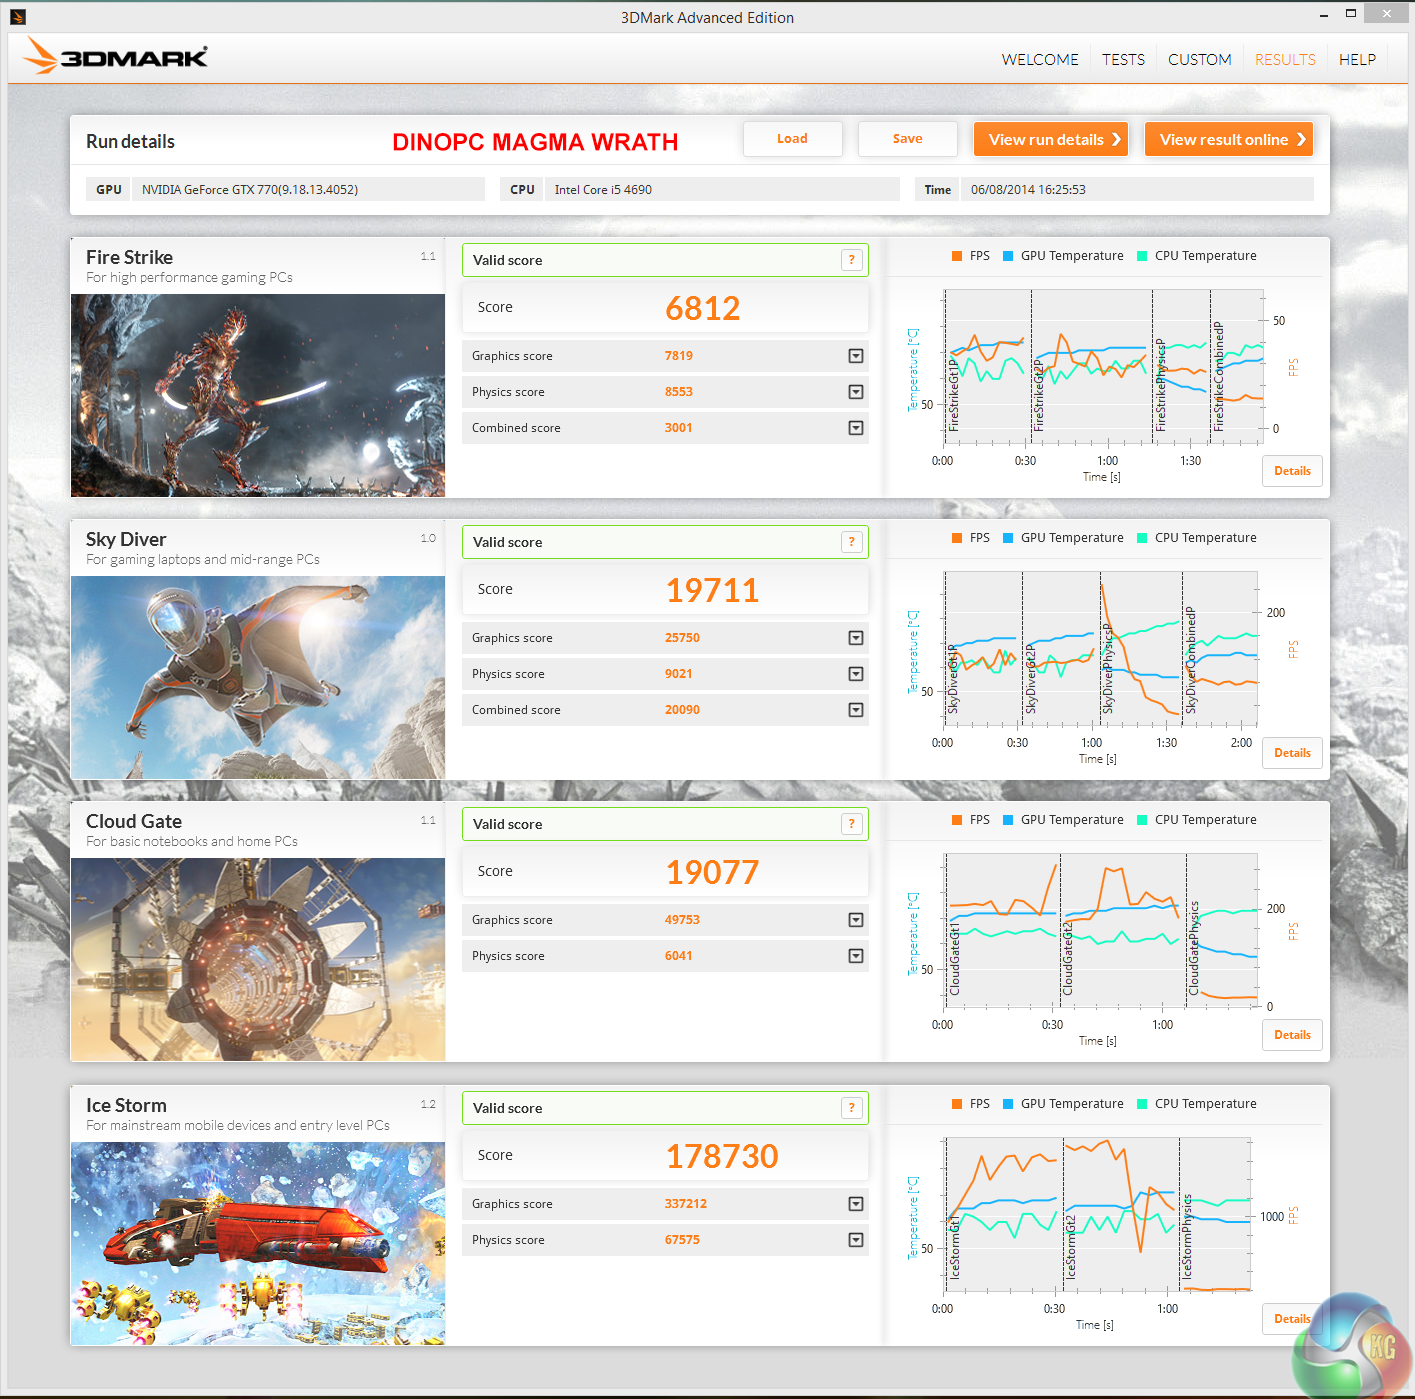
Task: Click the blue GPU Temperature swatch in Cloud Gate legend
Action: [1008, 820]
